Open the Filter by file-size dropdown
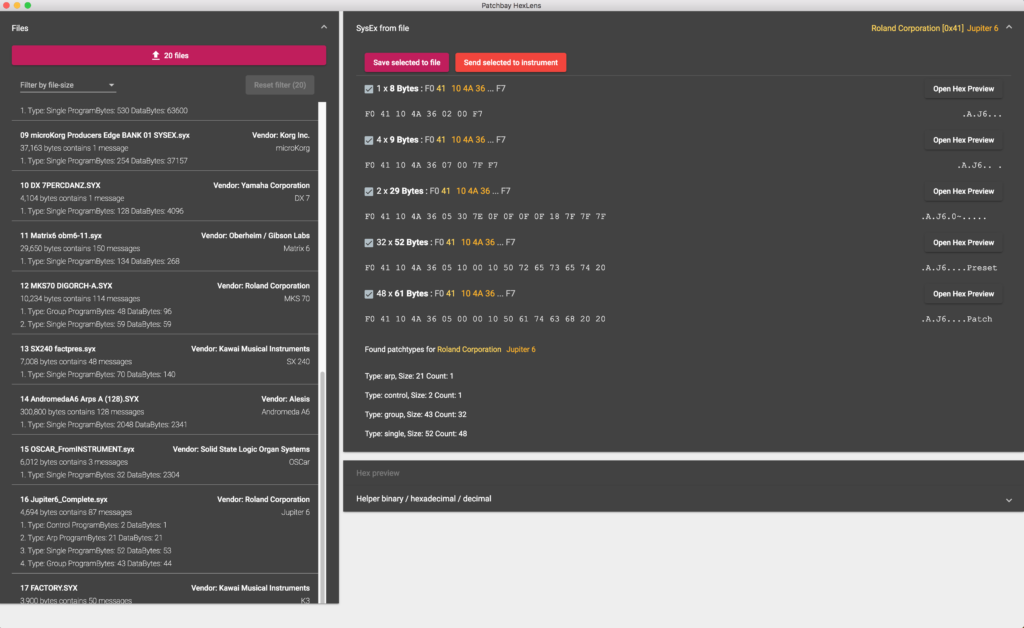Screen dimensions: 1024x628 pyautogui.click(x=67, y=85)
